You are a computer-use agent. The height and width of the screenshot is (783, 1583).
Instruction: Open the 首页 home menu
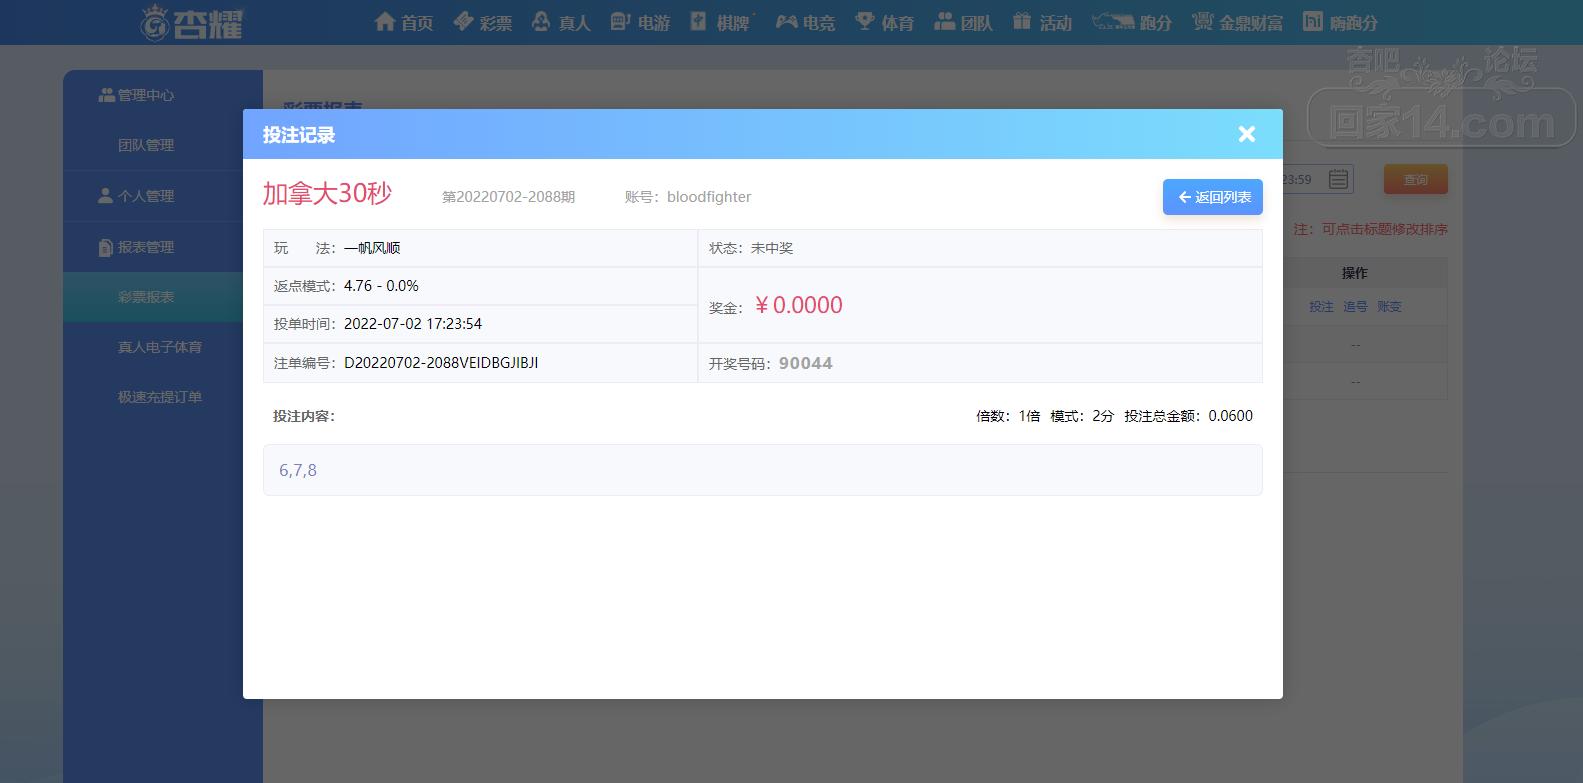click(x=404, y=22)
